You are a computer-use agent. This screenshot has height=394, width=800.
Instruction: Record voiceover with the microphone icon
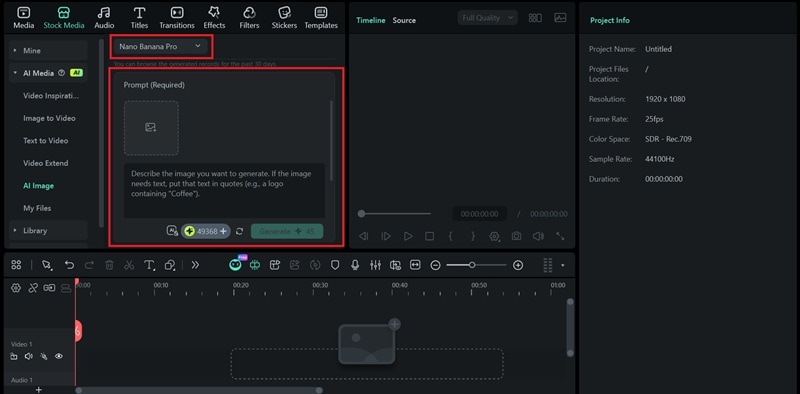pyautogui.click(x=355, y=265)
